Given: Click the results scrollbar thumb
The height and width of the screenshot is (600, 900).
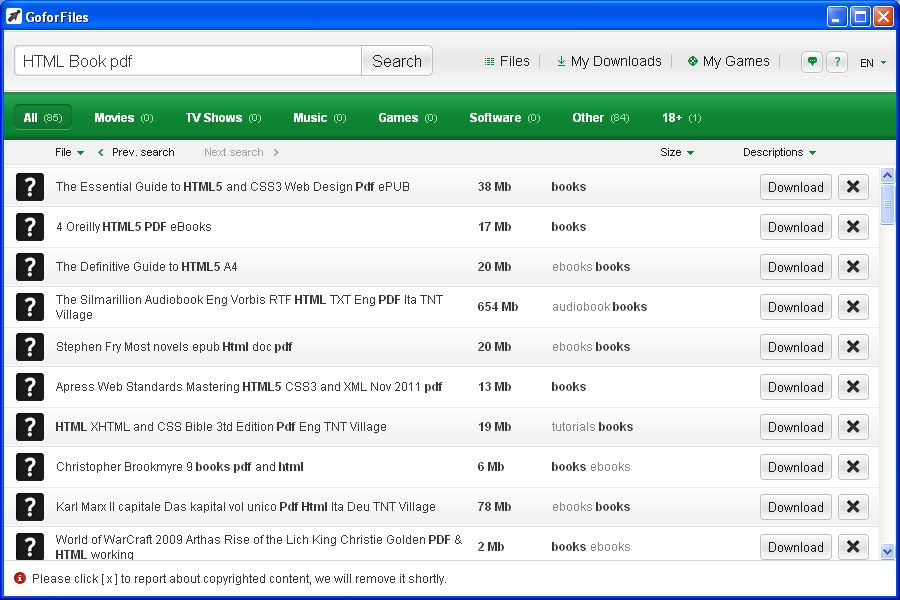Looking at the screenshot, I should point(887,204).
